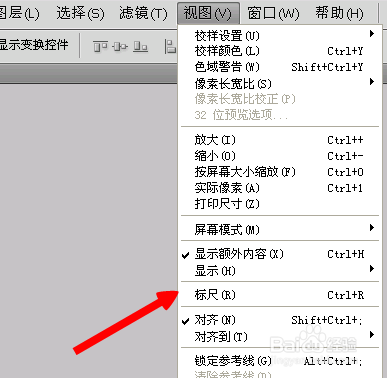Open the 帮助(H) menu
387x378 pixels.
[x=339, y=13]
